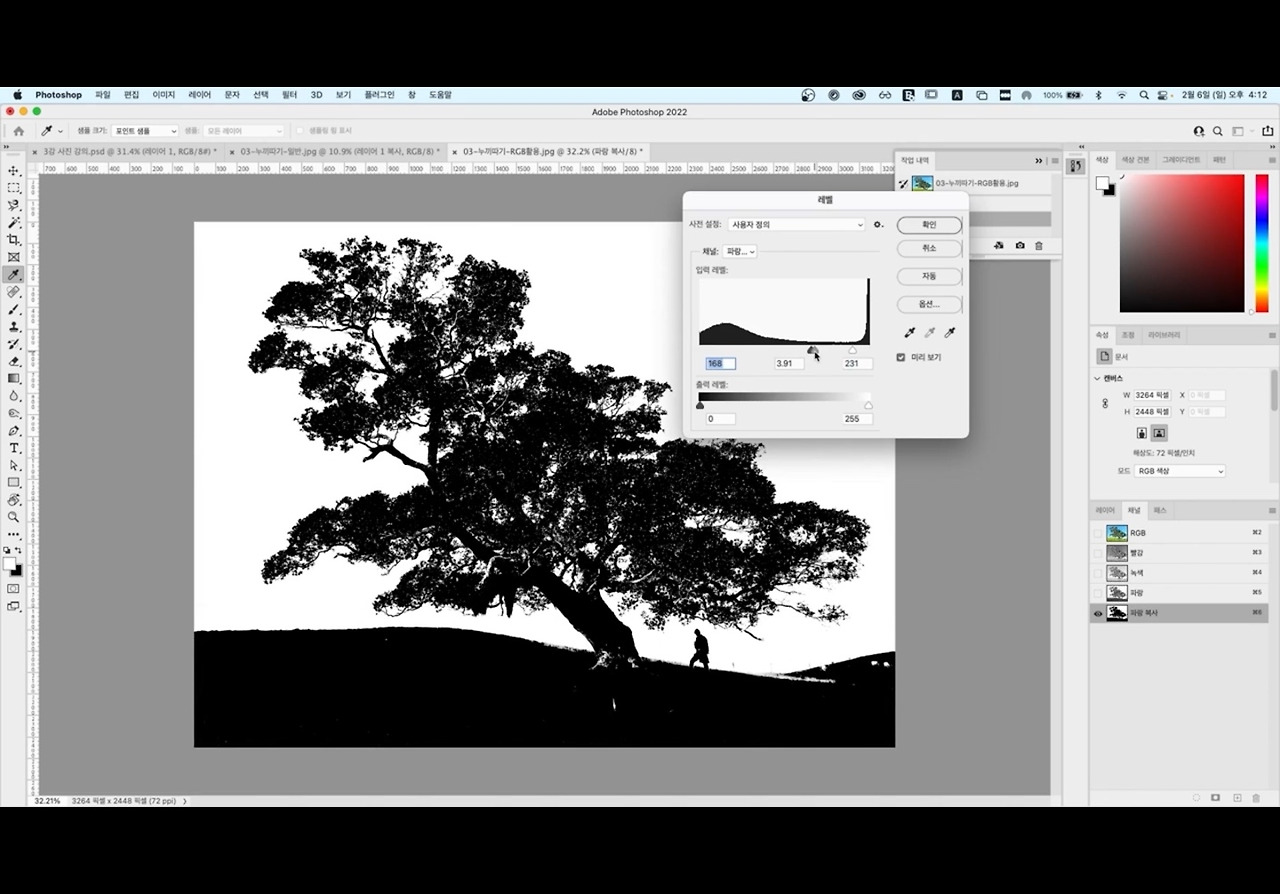Click the rainbow hue strip in Color panel
This screenshot has width=1280, height=894.
1263,243
